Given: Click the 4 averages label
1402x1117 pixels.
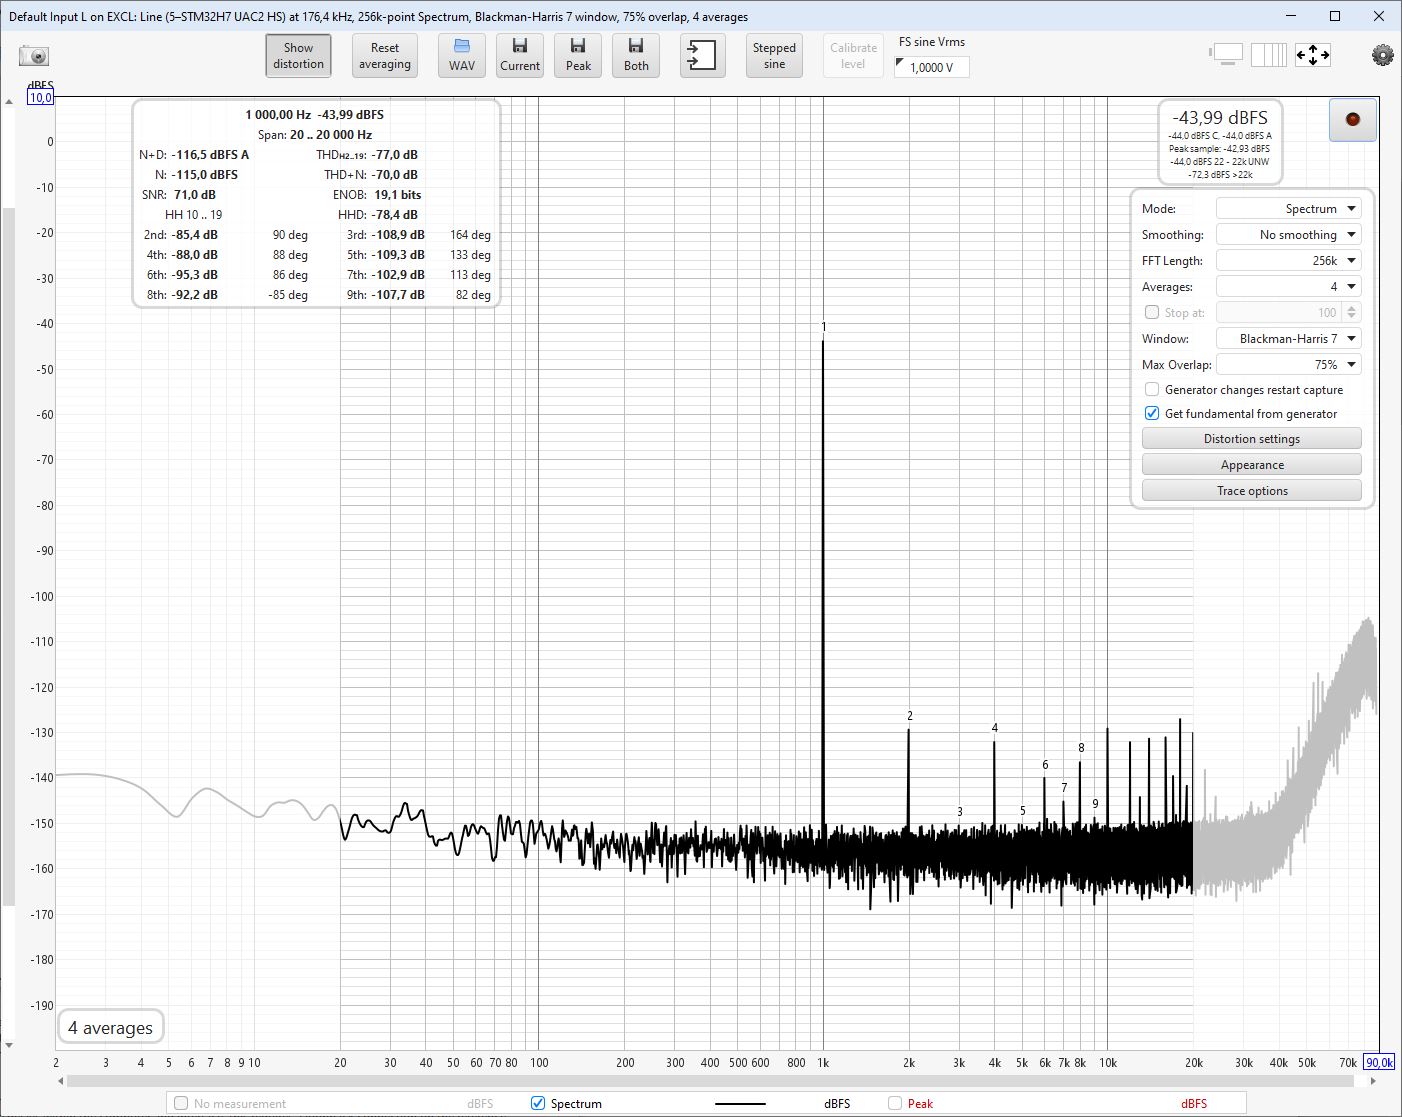Looking at the screenshot, I should coord(110,1028).
